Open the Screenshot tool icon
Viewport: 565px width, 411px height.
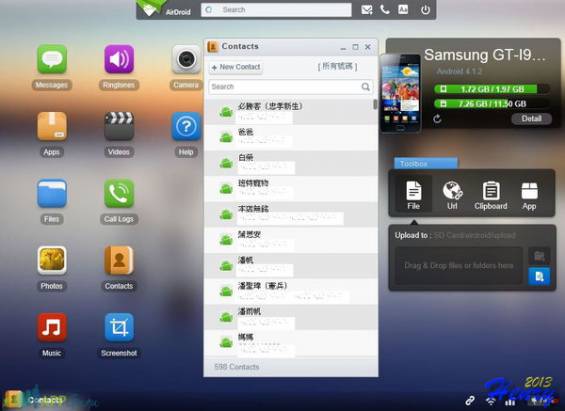pyautogui.click(x=119, y=327)
